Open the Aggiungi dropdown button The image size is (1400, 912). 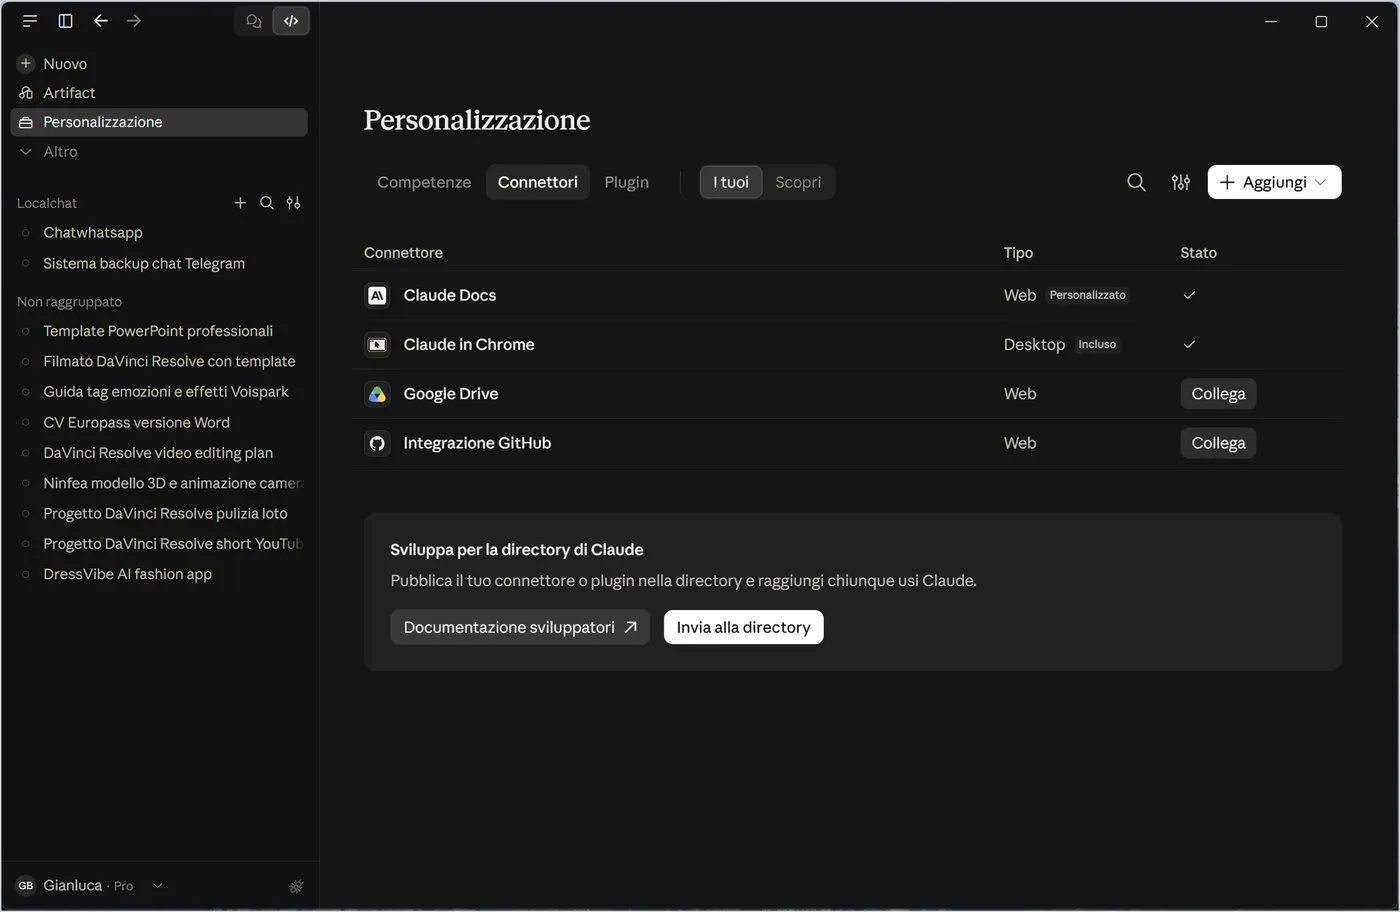click(1274, 182)
